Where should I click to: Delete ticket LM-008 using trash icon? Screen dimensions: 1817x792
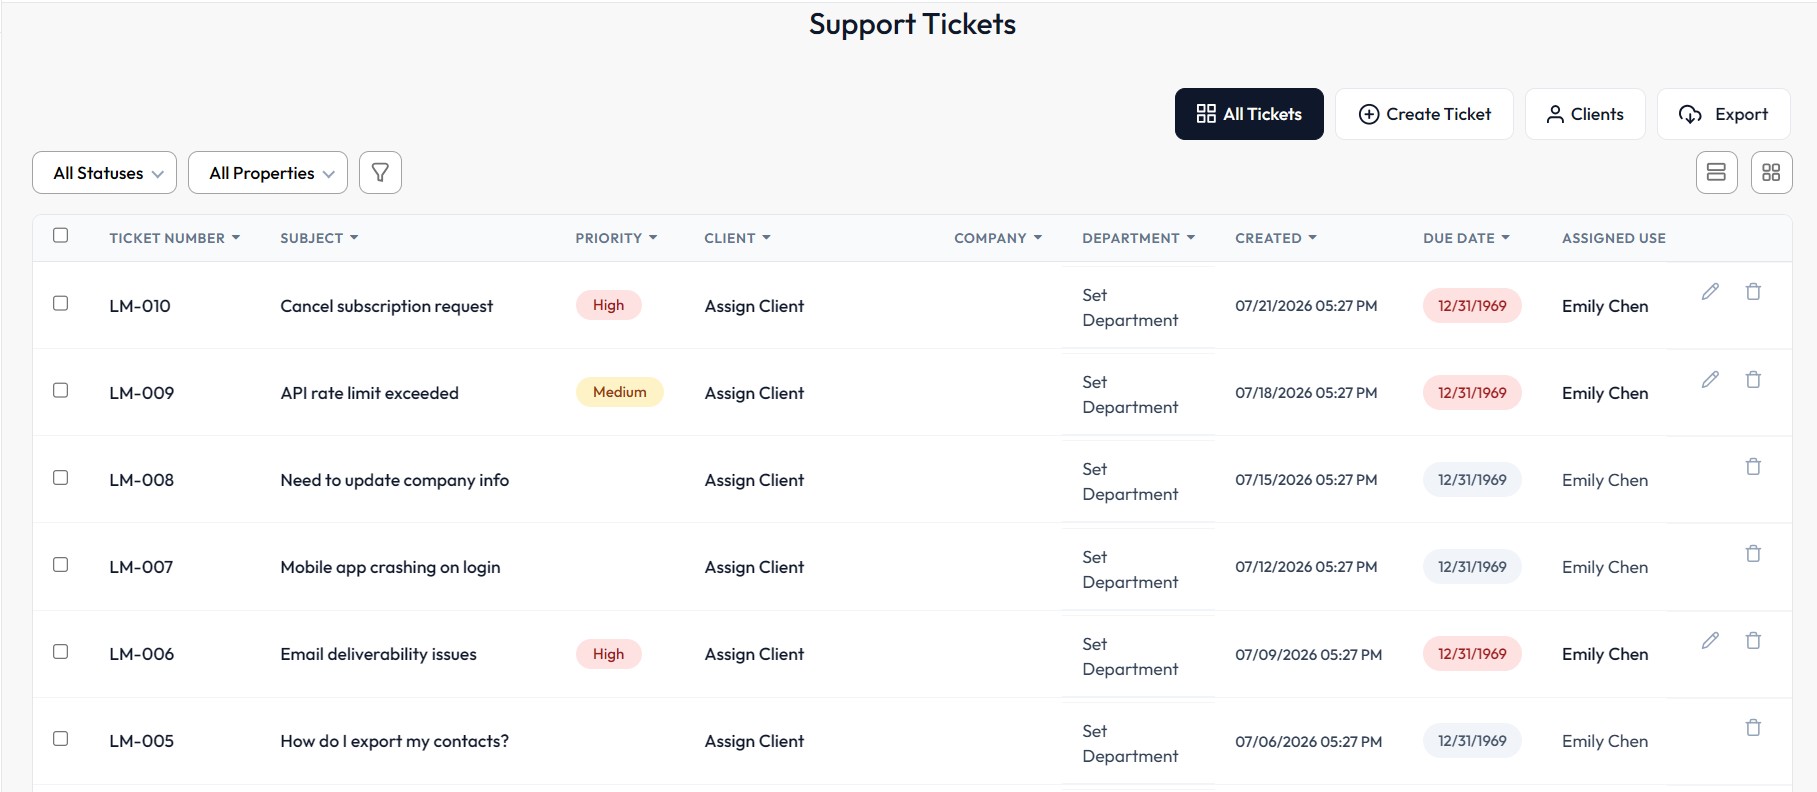coord(1753,466)
